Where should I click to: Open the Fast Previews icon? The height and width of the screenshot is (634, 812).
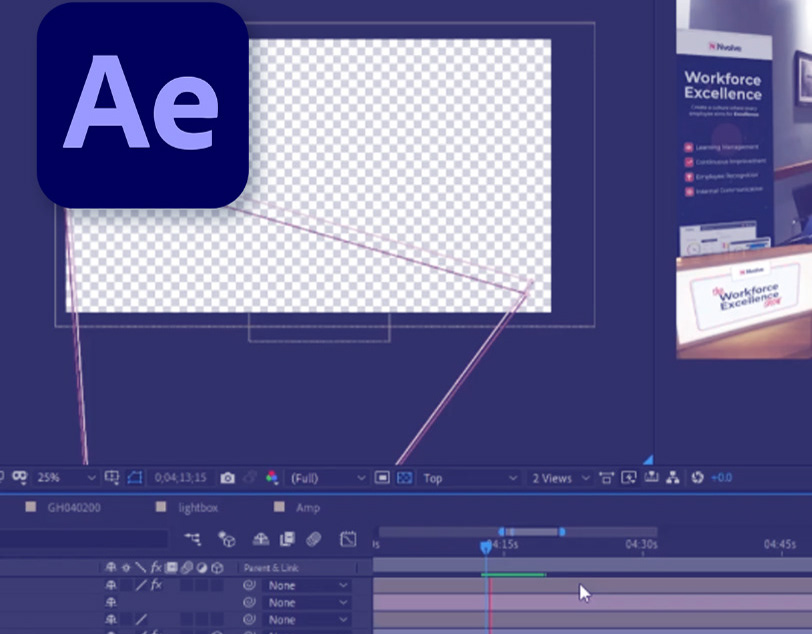pos(629,478)
